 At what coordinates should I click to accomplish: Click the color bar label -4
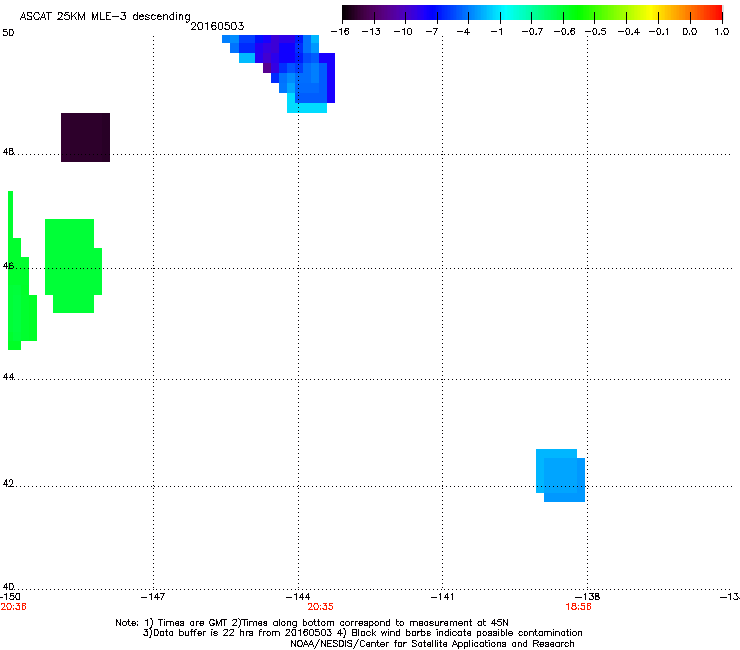463,32
